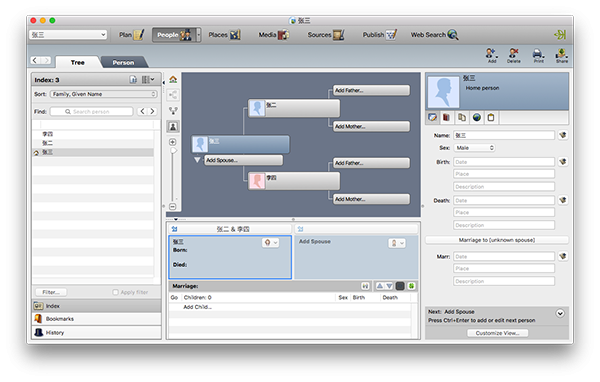Select 李四 pedigree box with pink portrait
Viewport: 600px width, 382px height.
pos(294,181)
